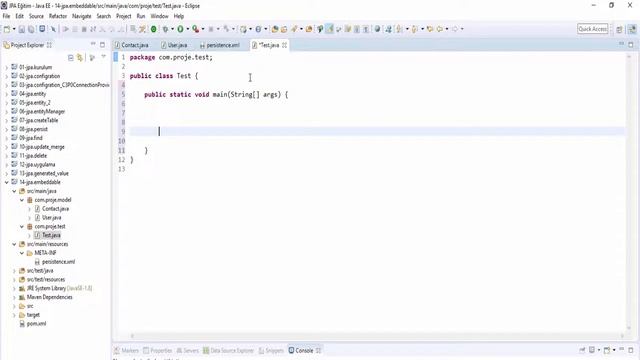Click the Back navigation arrow icon
Screen dimensions: 640x360
pyautogui.click(x=440, y=29)
